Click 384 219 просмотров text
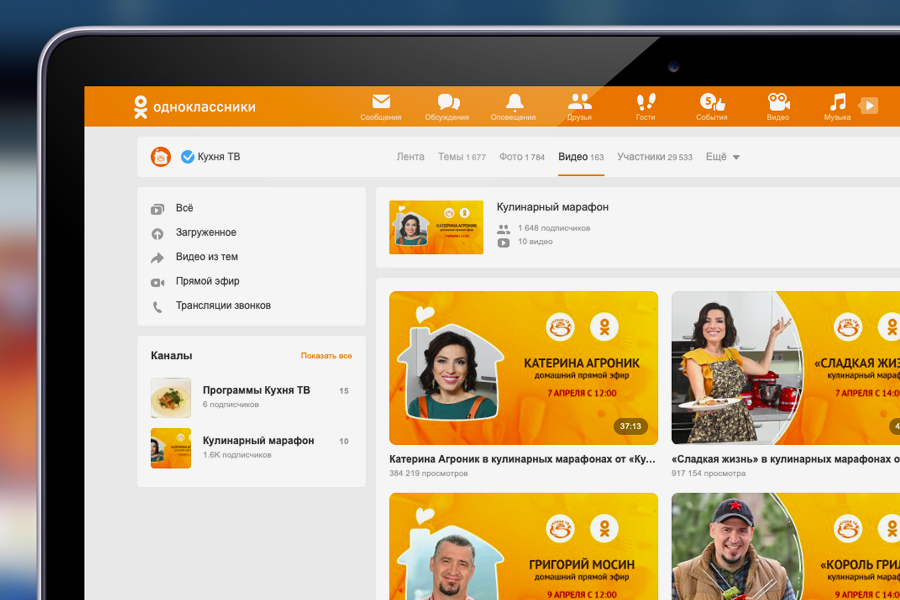 (x=428, y=474)
